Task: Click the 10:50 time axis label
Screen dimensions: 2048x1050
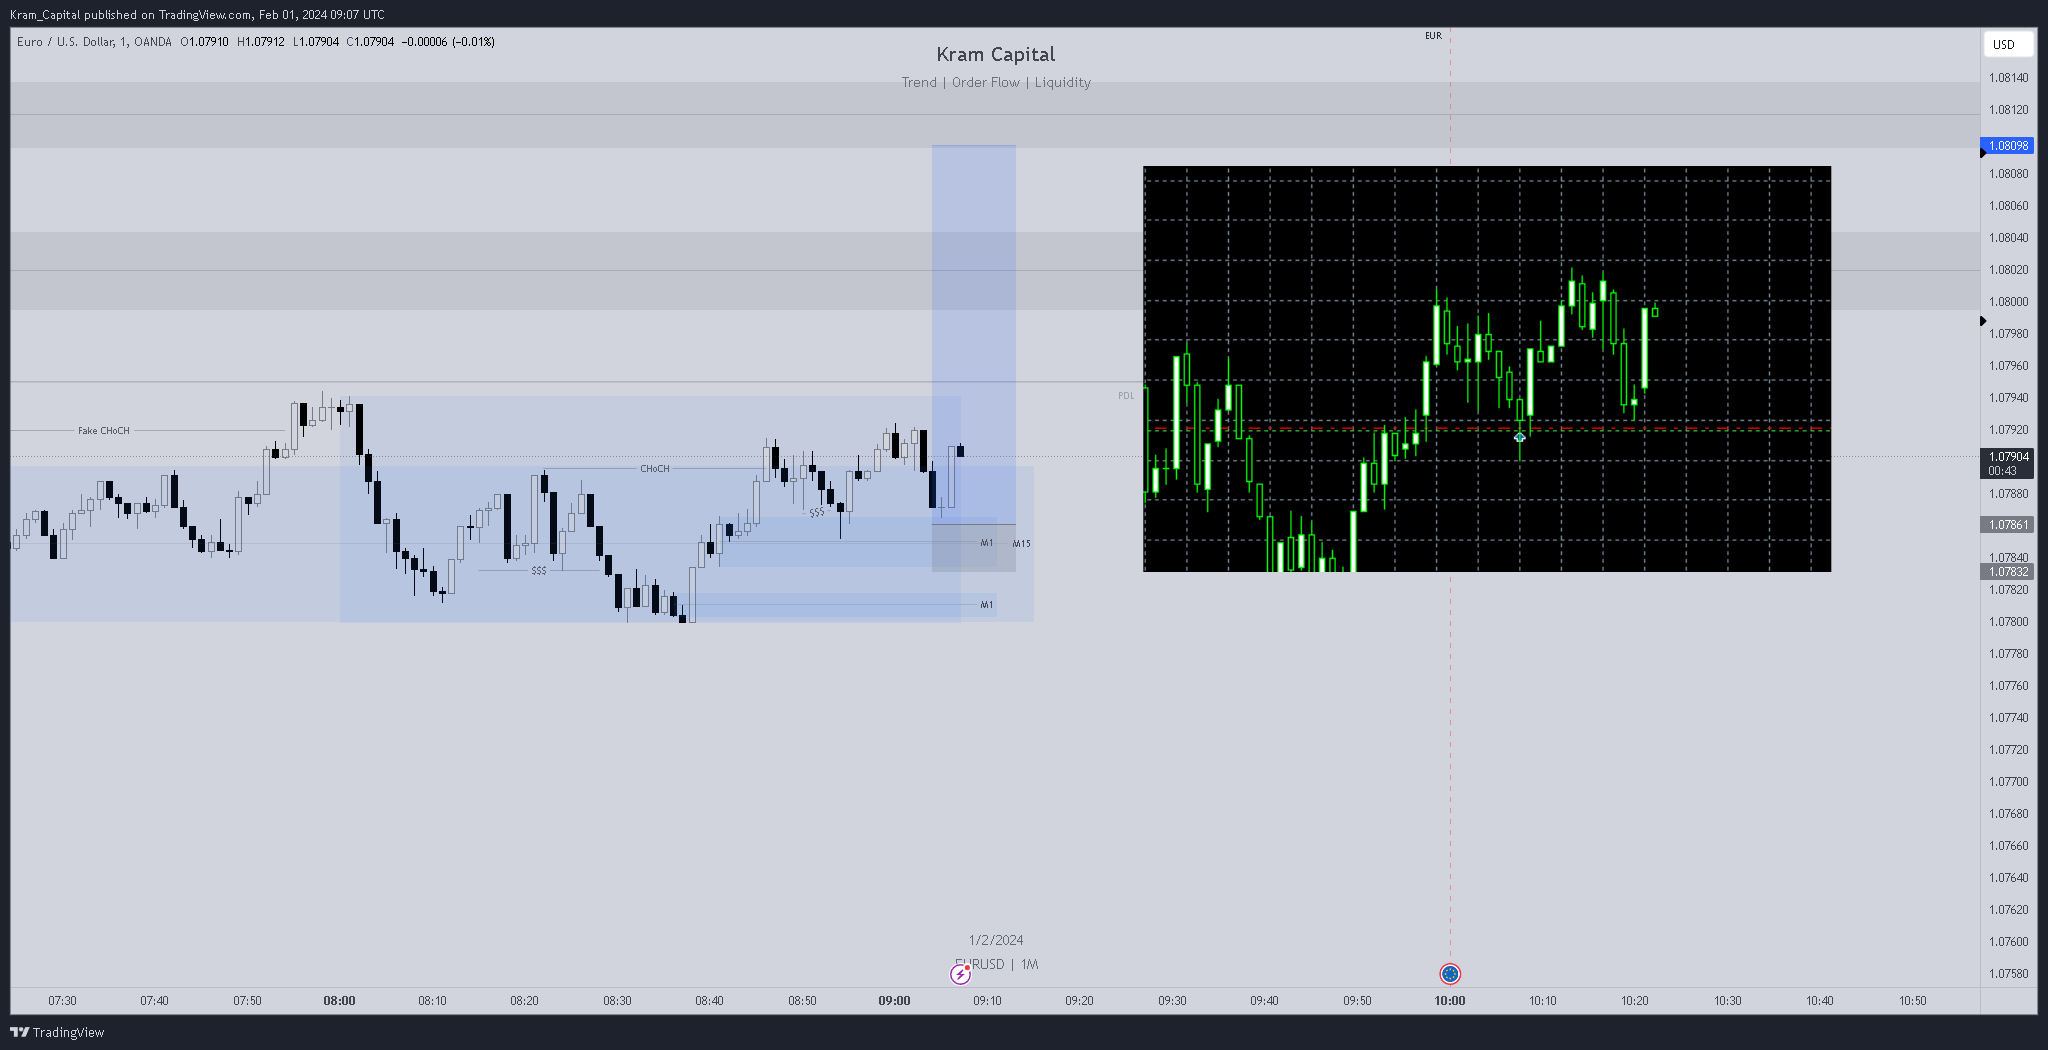Action: [1912, 1000]
